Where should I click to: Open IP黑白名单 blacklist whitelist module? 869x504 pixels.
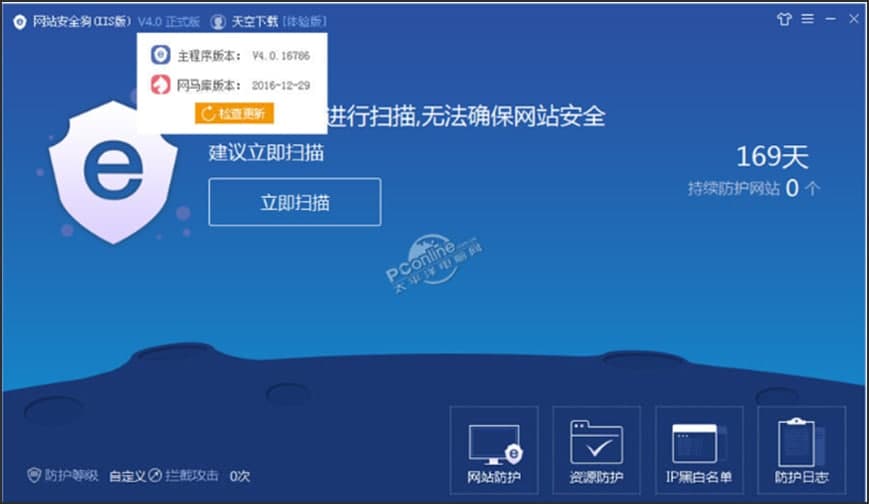click(699, 450)
